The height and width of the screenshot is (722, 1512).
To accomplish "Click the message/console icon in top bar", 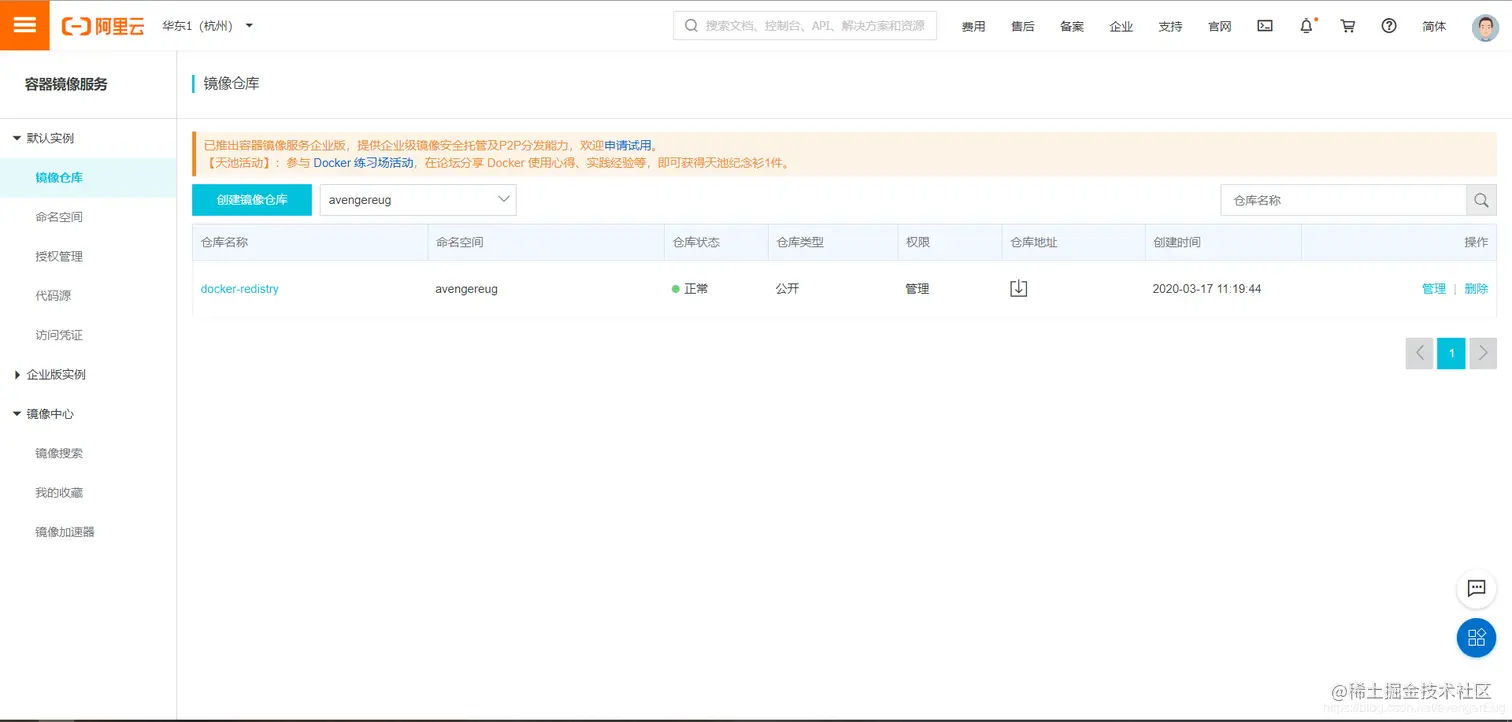I will [1264, 26].
